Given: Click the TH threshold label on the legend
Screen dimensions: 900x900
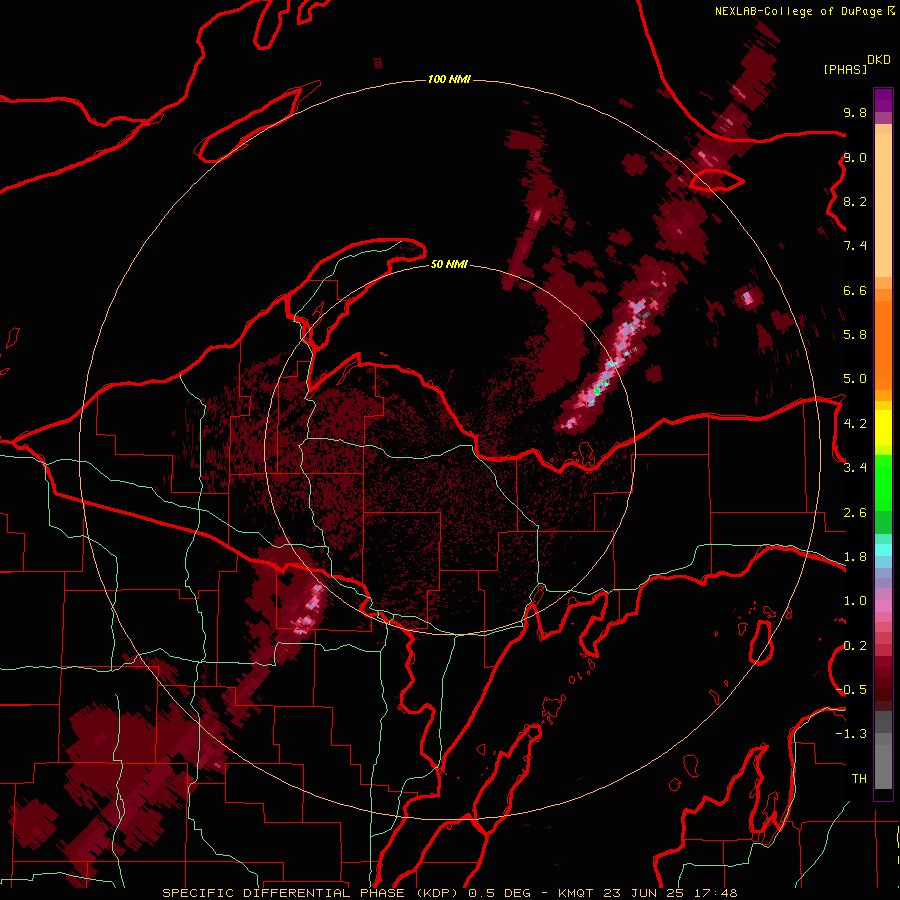Looking at the screenshot, I should [859, 779].
